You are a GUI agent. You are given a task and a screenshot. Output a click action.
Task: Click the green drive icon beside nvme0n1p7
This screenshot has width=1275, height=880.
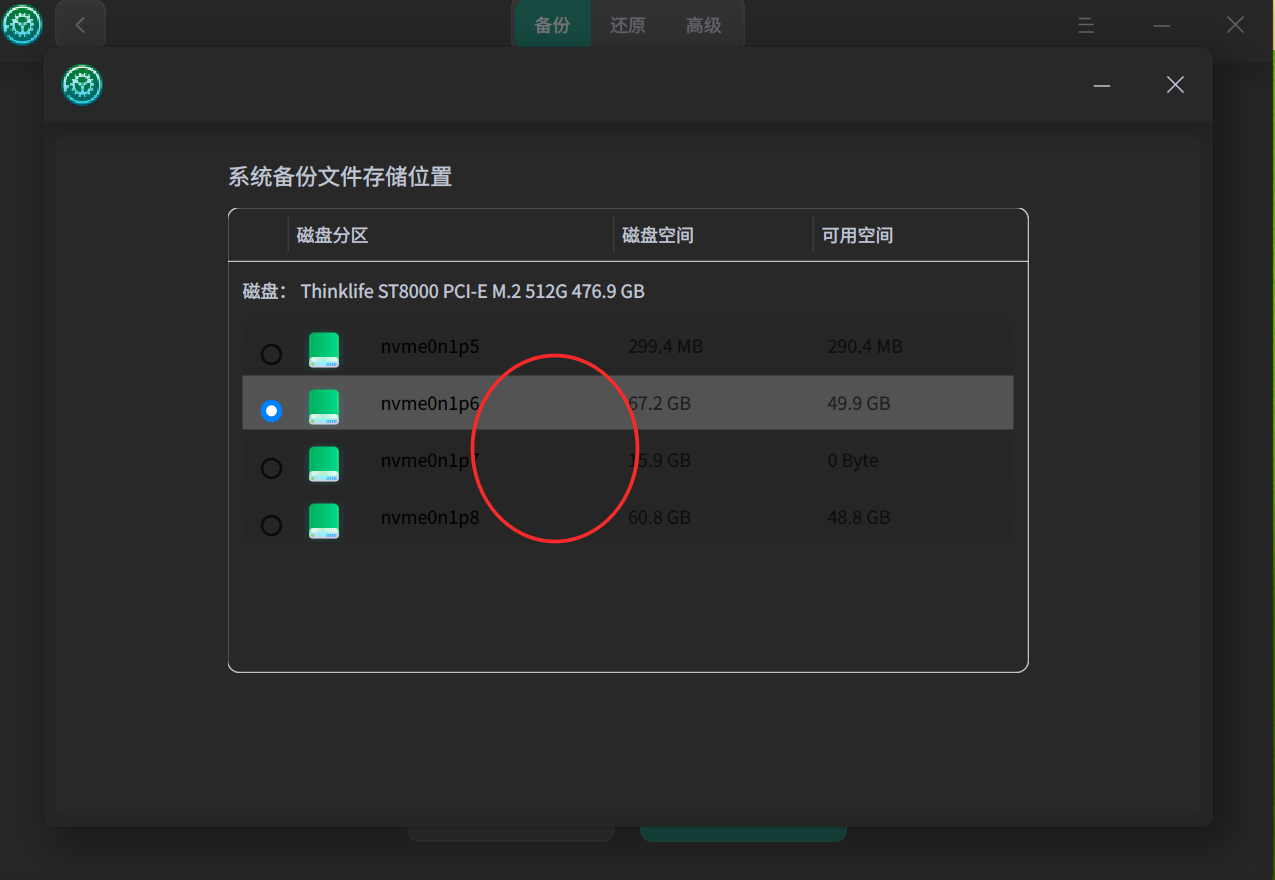tap(323, 464)
